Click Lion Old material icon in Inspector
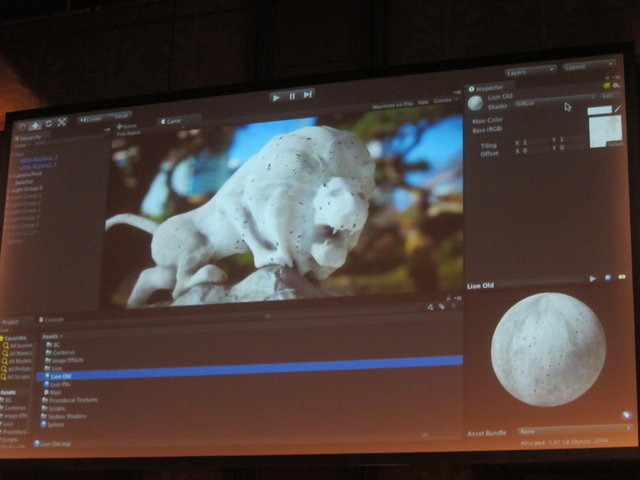 [x=476, y=103]
